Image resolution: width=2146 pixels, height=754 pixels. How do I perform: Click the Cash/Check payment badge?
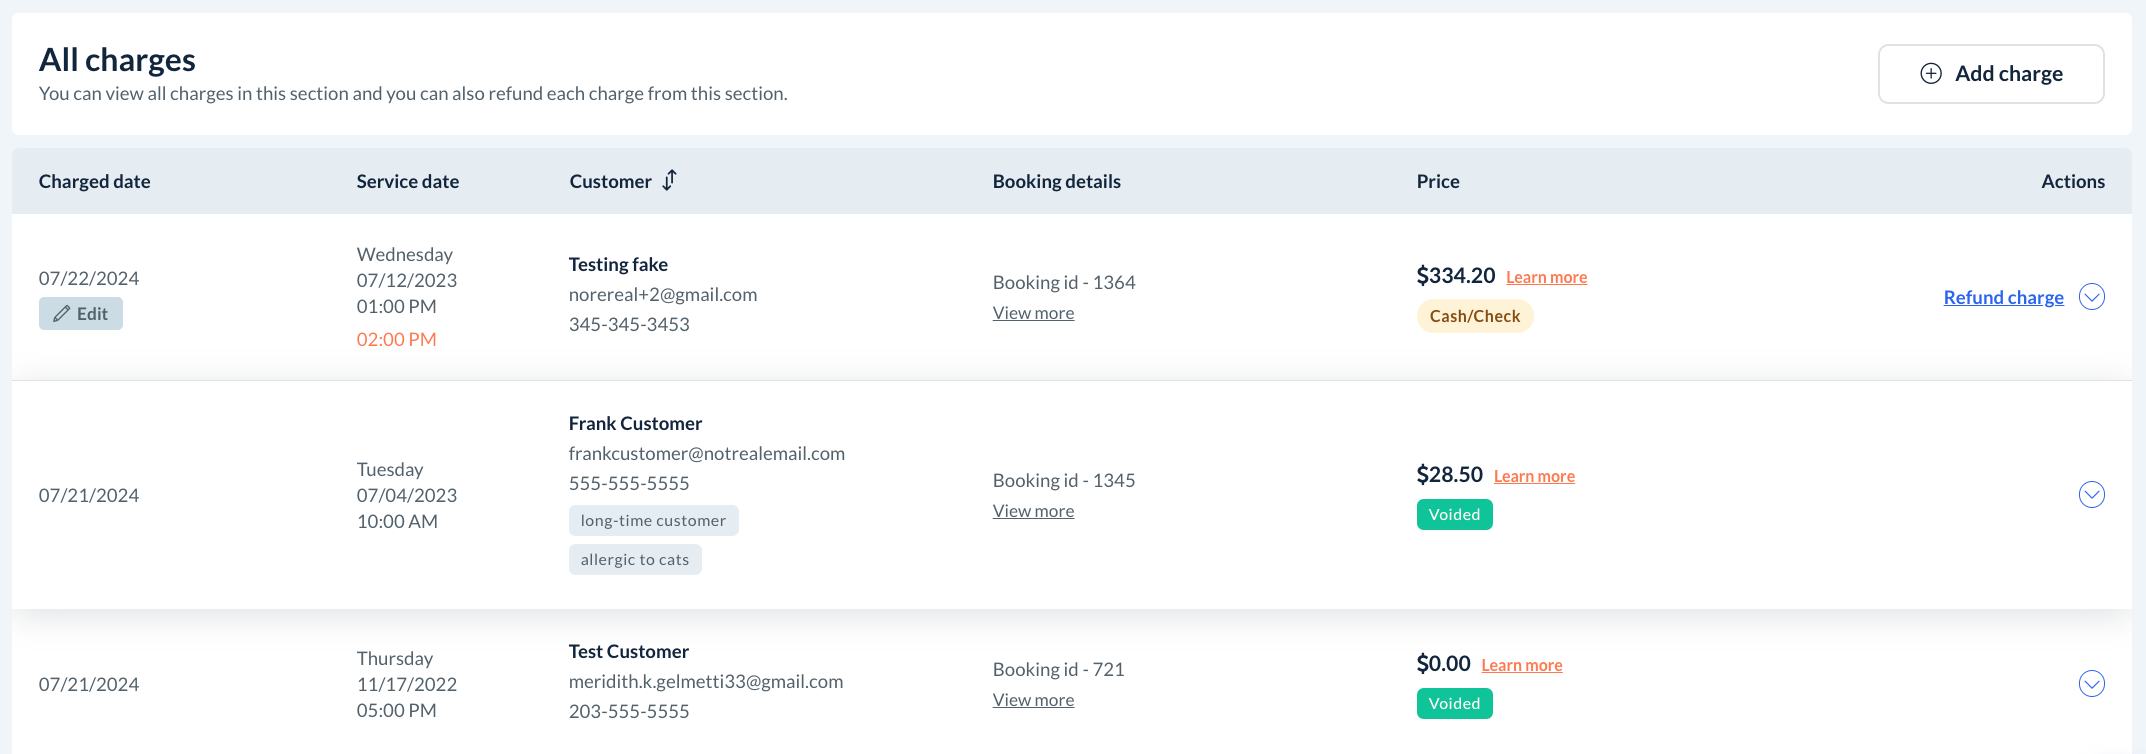(1474, 316)
